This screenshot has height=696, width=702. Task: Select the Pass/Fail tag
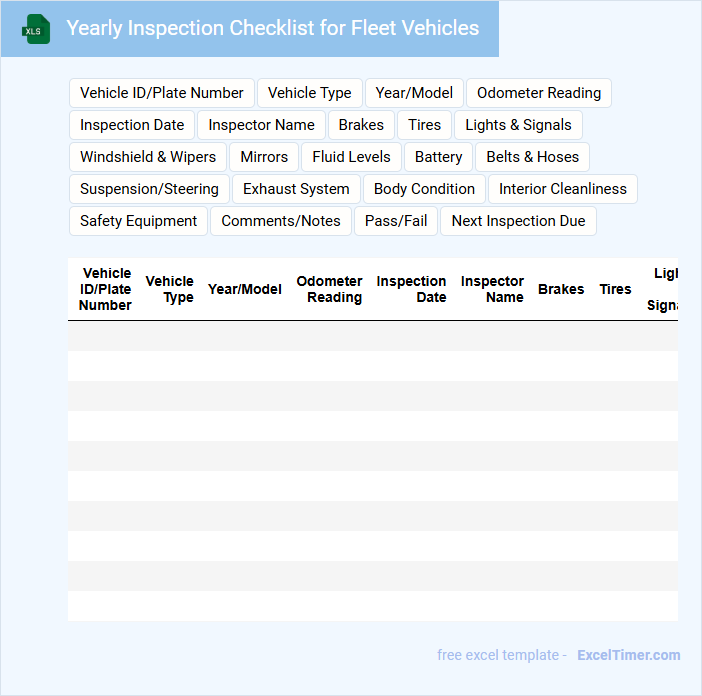pos(396,221)
